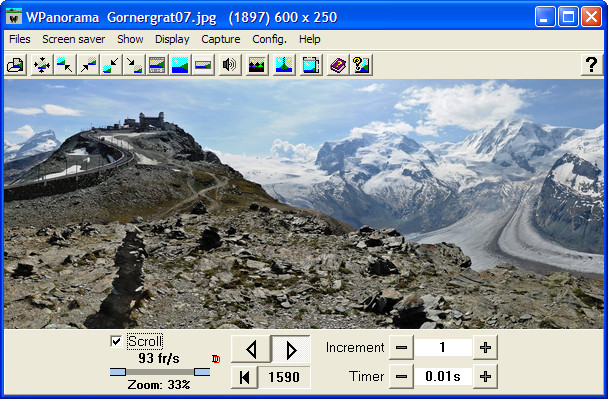Open the Capture menu

[x=221, y=39]
